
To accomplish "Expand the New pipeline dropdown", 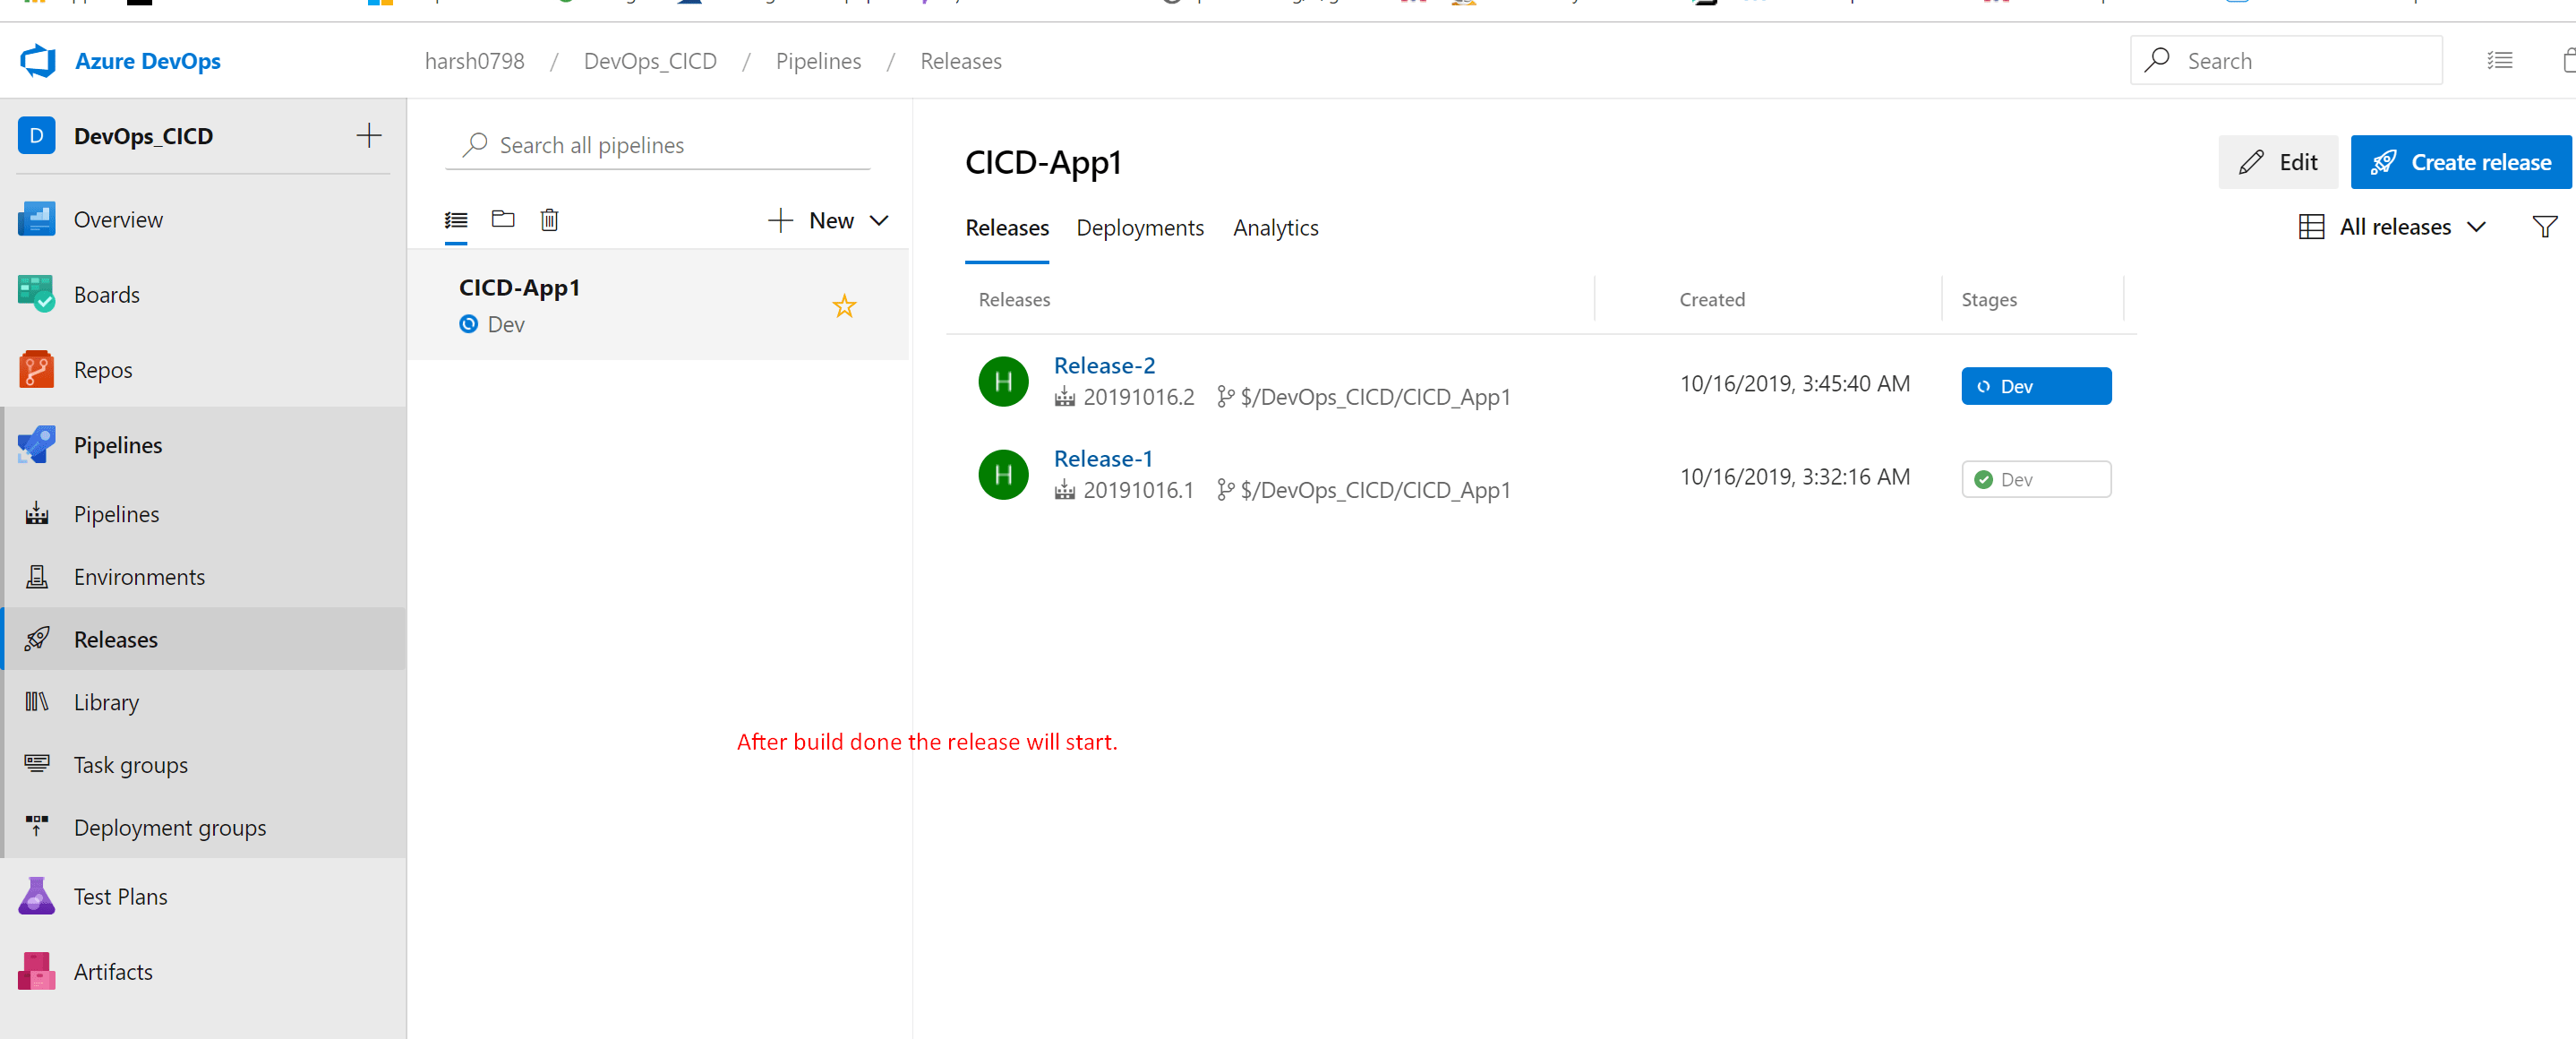I will point(828,220).
